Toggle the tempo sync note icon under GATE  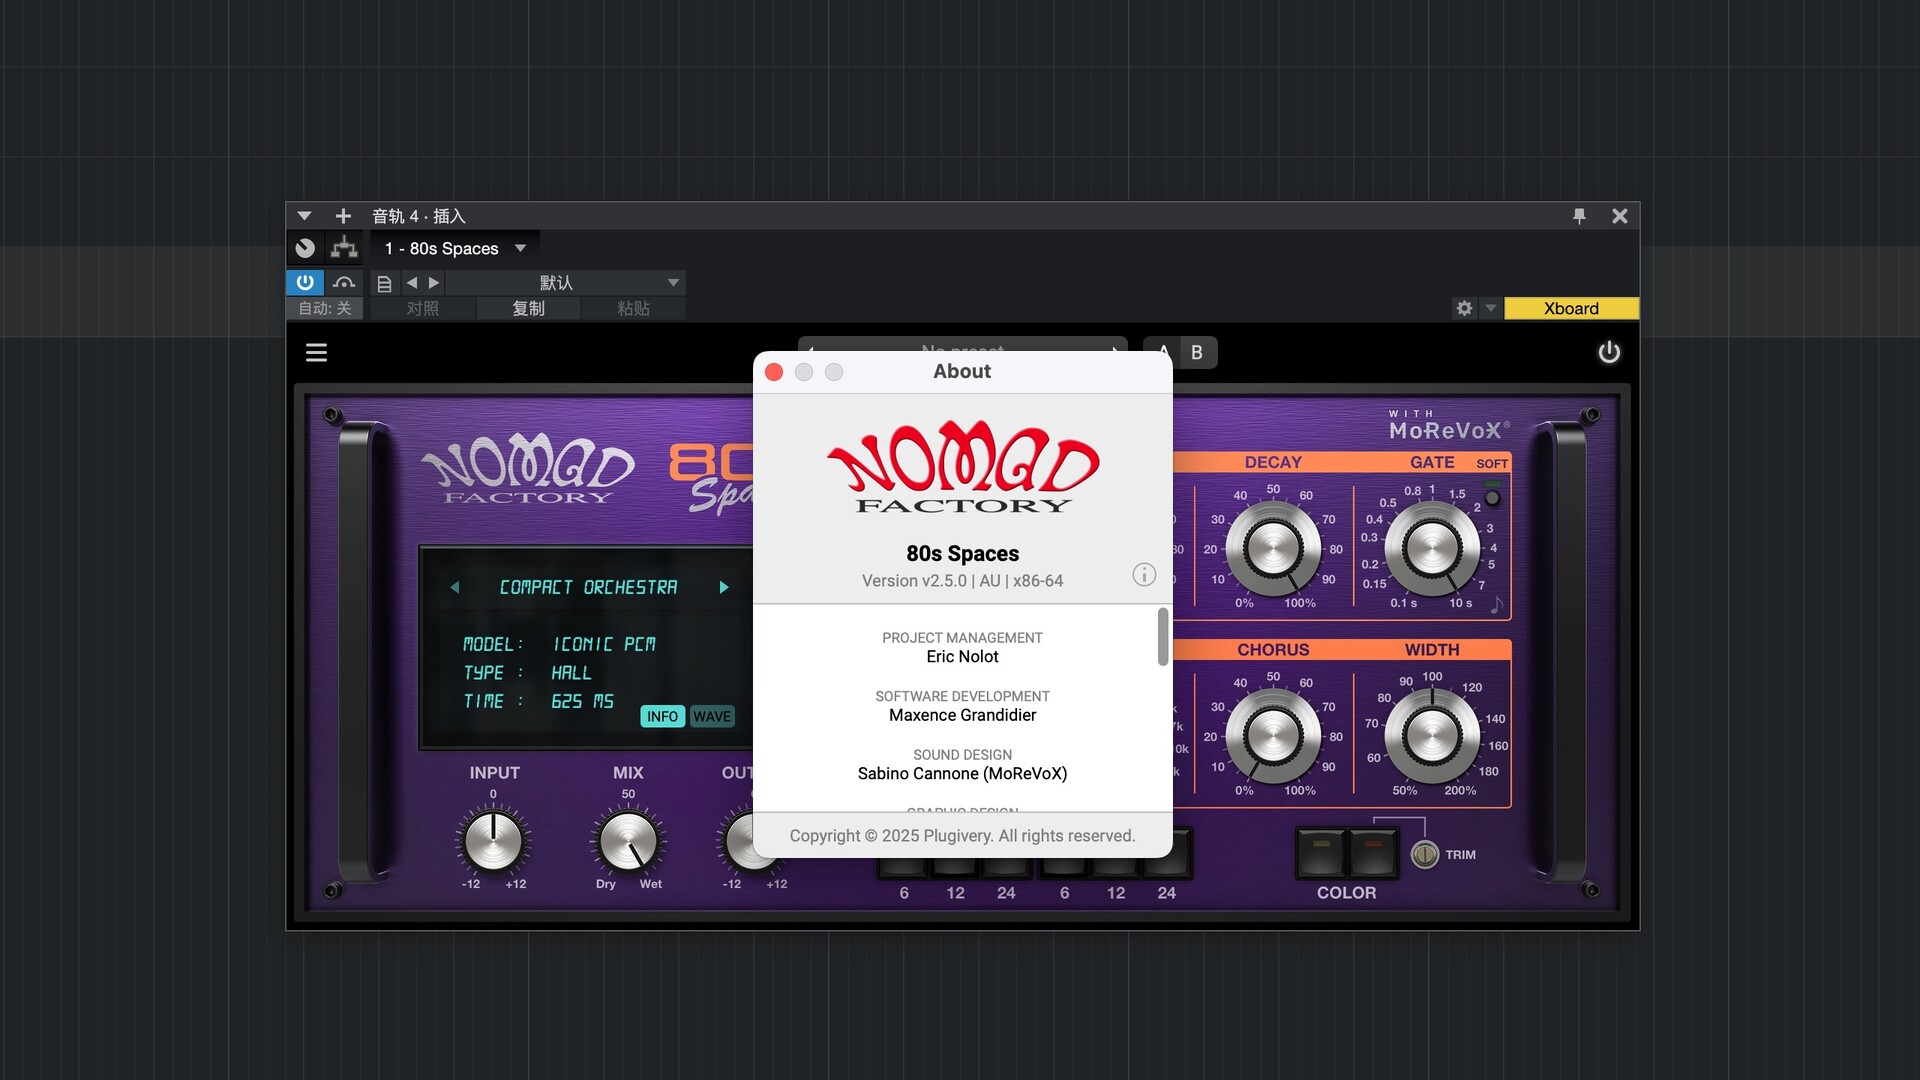(x=1497, y=604)
